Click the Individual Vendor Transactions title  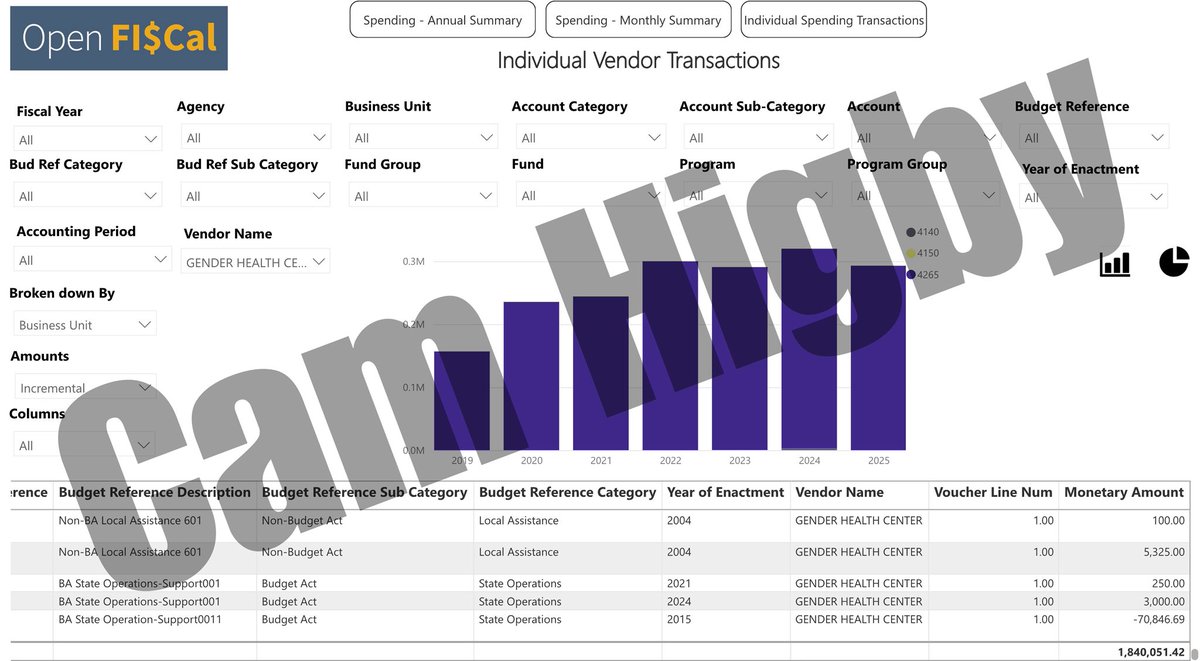point(638,60)
